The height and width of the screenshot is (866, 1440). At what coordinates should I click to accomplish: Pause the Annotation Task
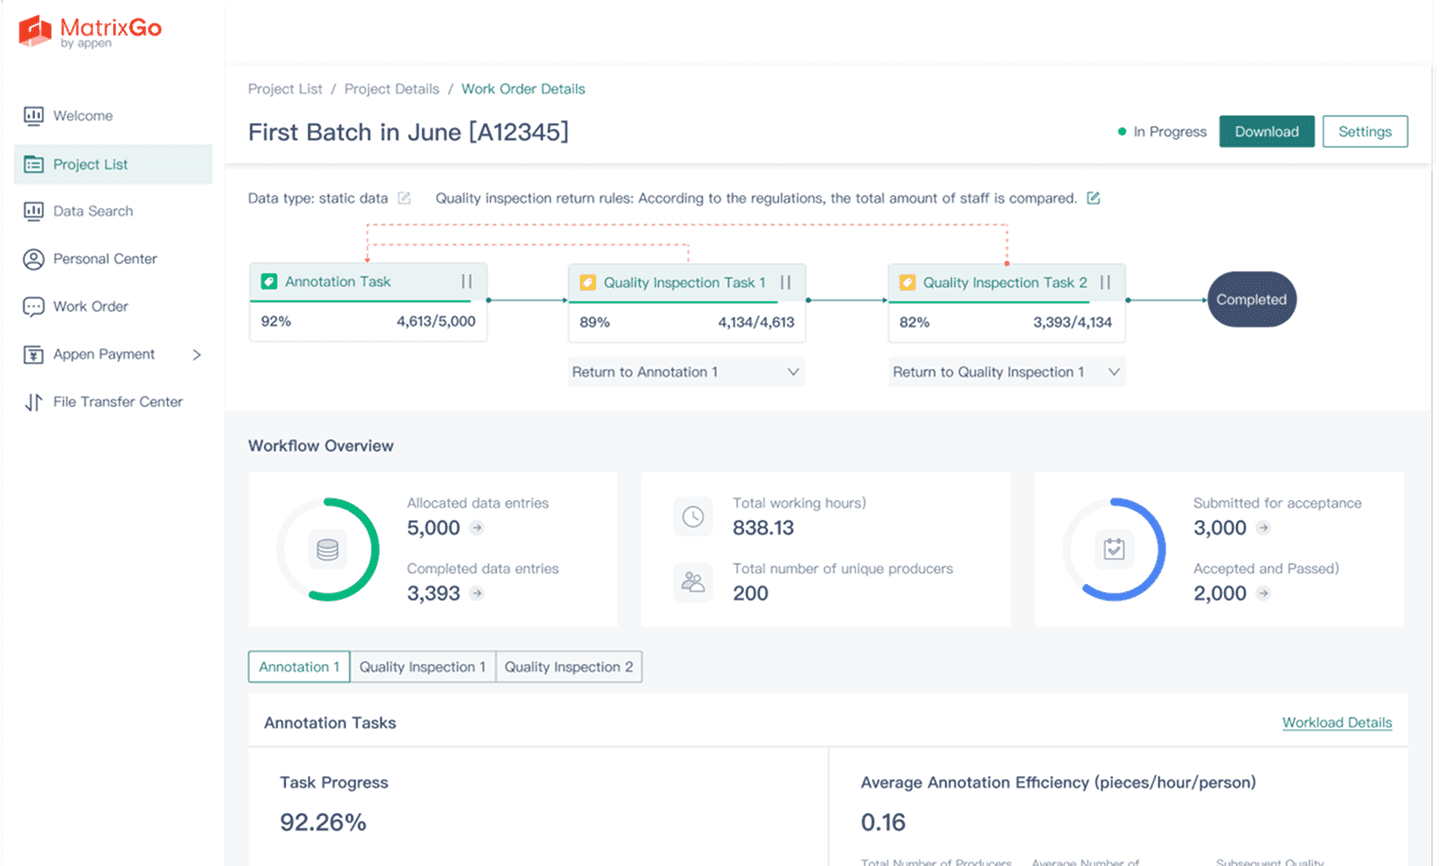(466, 282)
